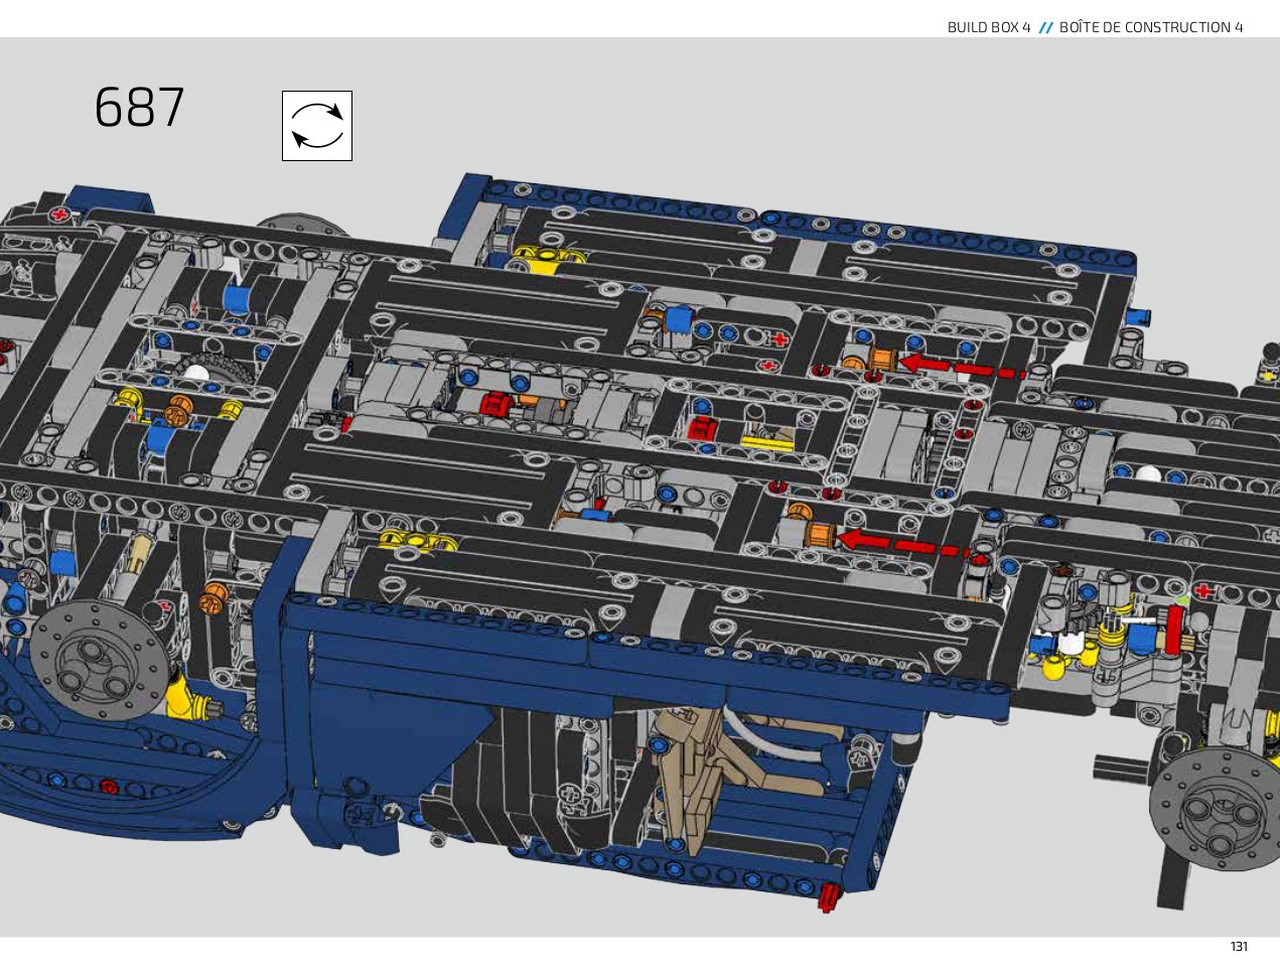Click the step number 687

click(x=140, y=107)
